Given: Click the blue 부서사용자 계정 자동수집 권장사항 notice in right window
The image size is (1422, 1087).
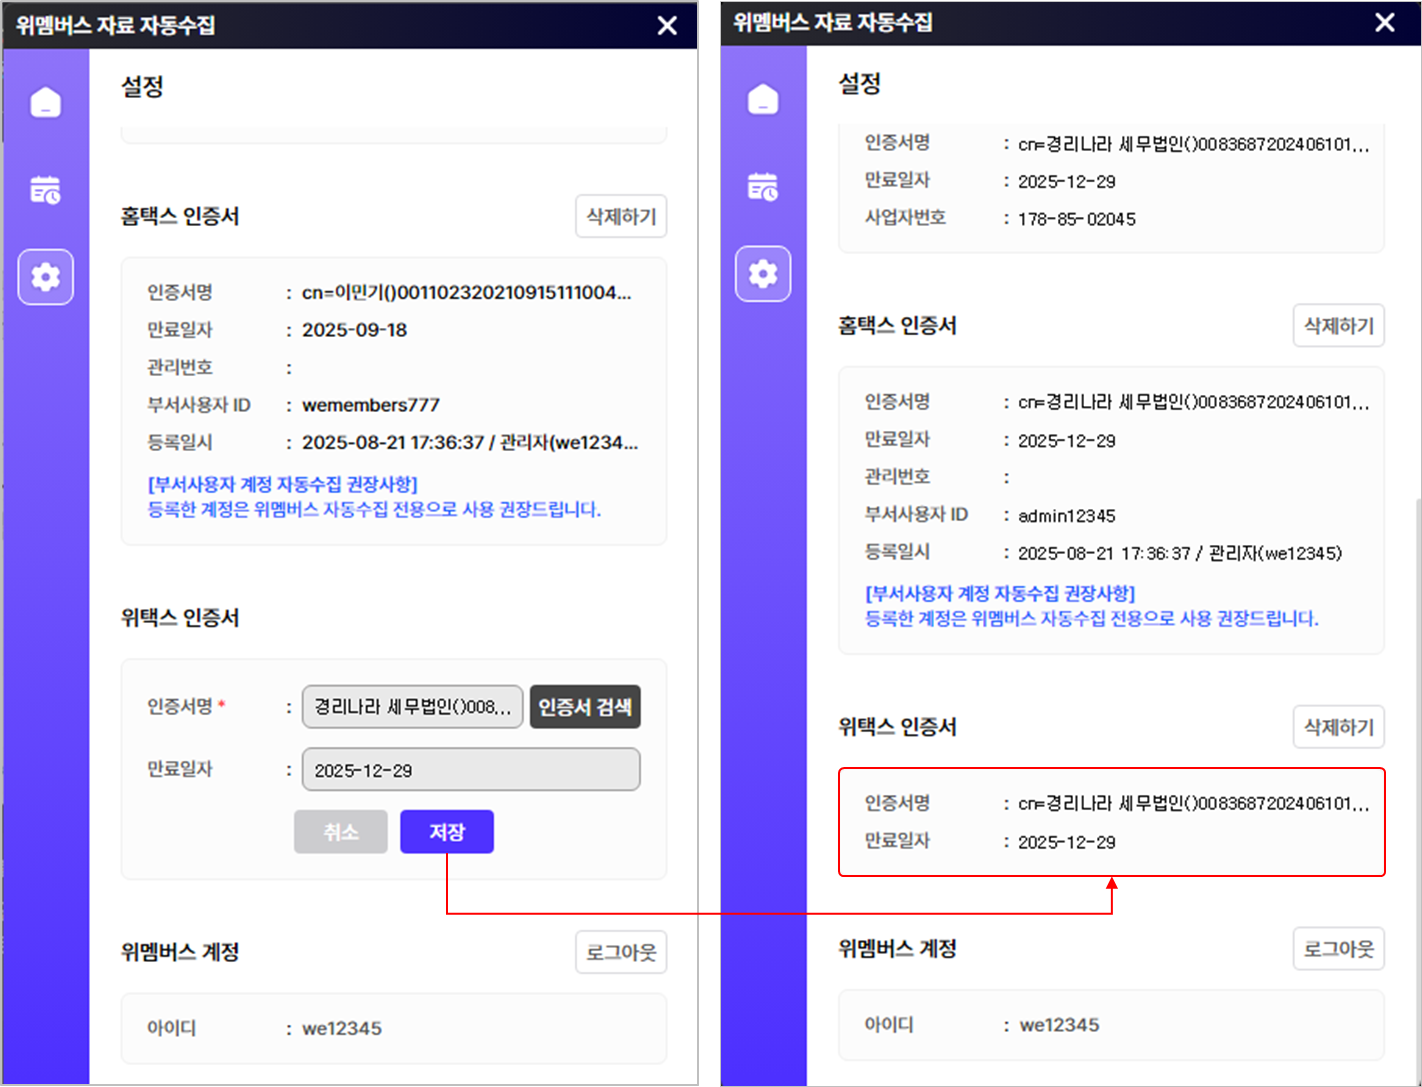Looking at the screenshot, I should (1092, 606).
